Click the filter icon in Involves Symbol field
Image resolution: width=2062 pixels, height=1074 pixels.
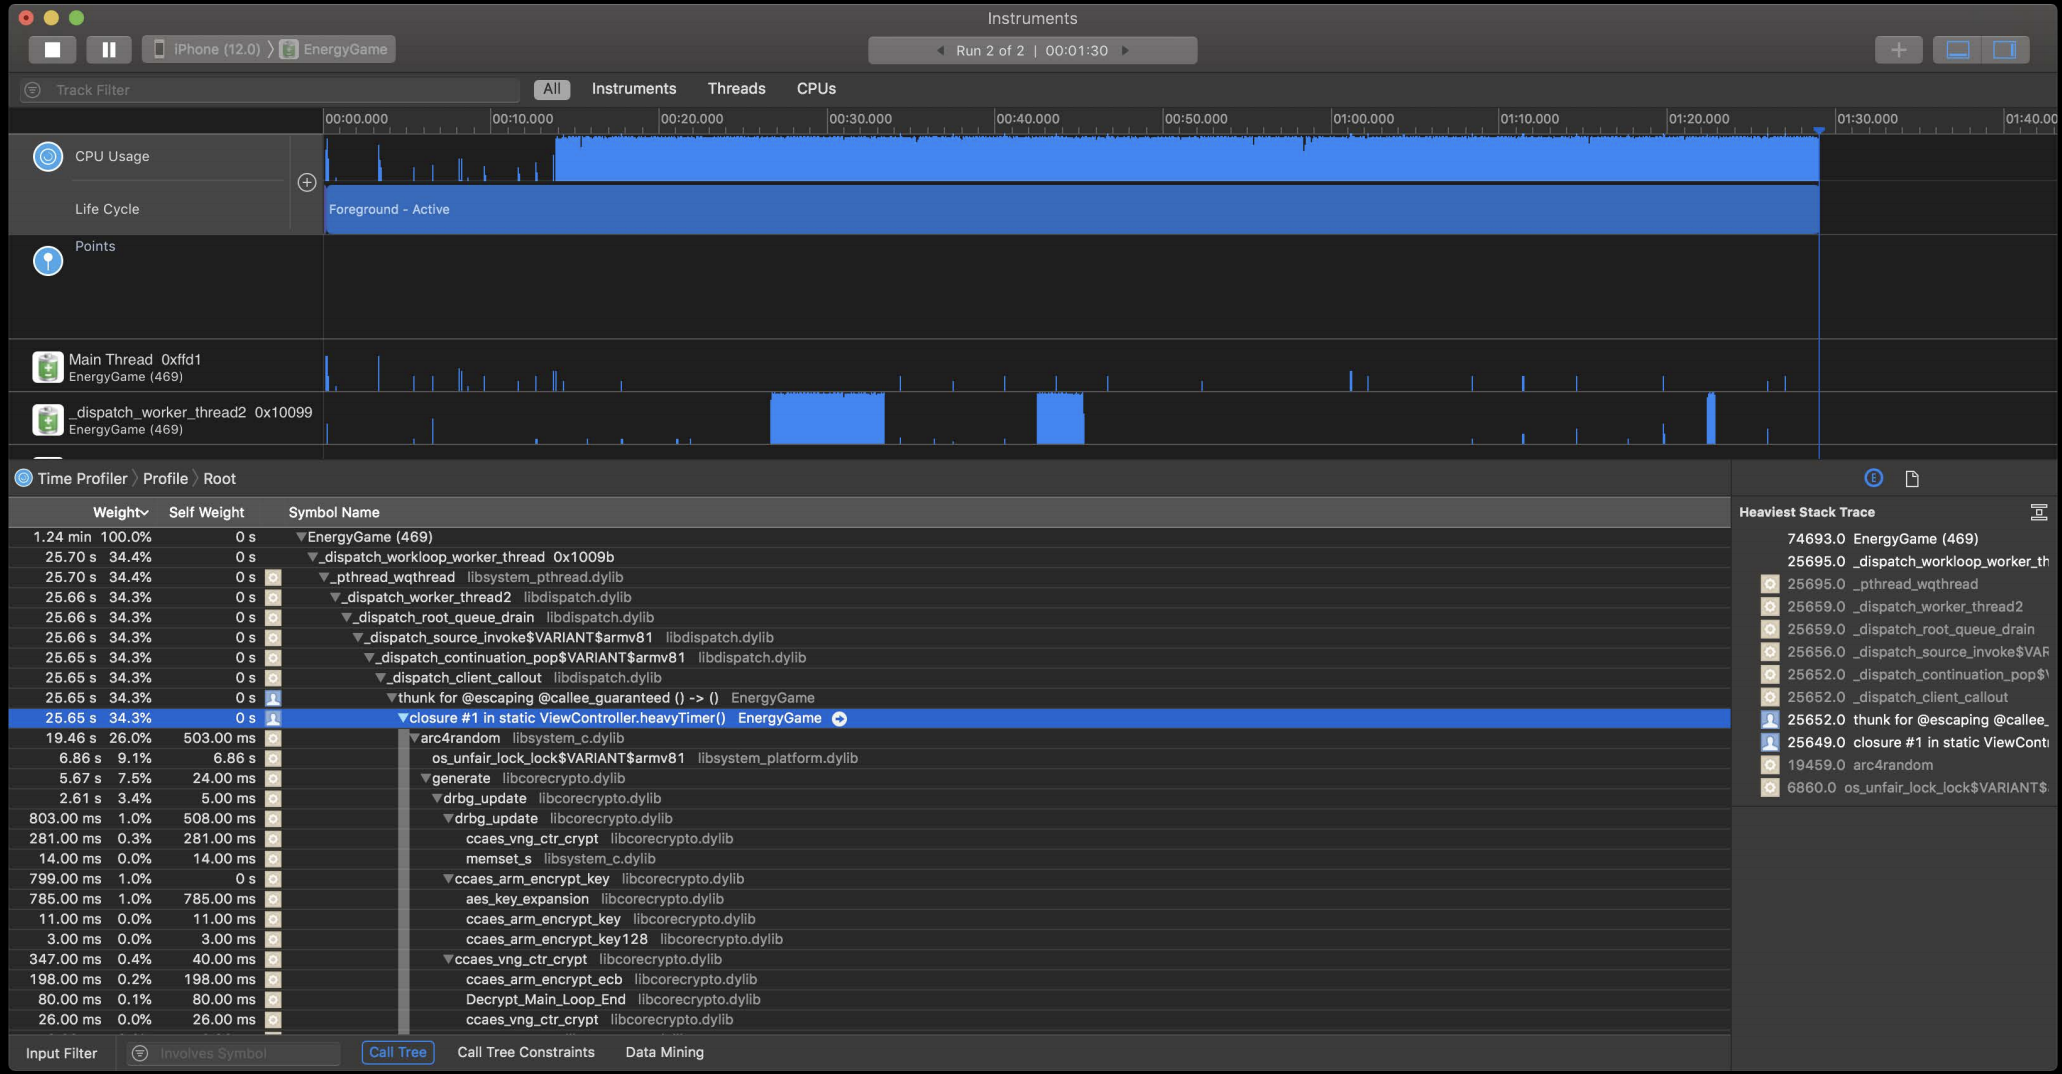[x=141, y=1053]
